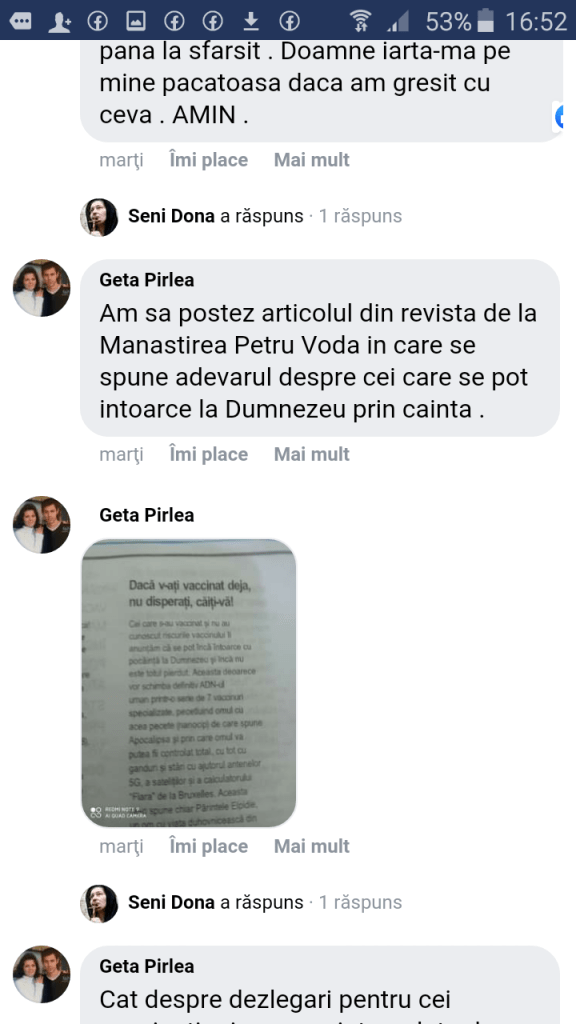Open Mai mult under the AMIN comment
This screenshot has height=1024, width=576.
(x=312, y=160)
